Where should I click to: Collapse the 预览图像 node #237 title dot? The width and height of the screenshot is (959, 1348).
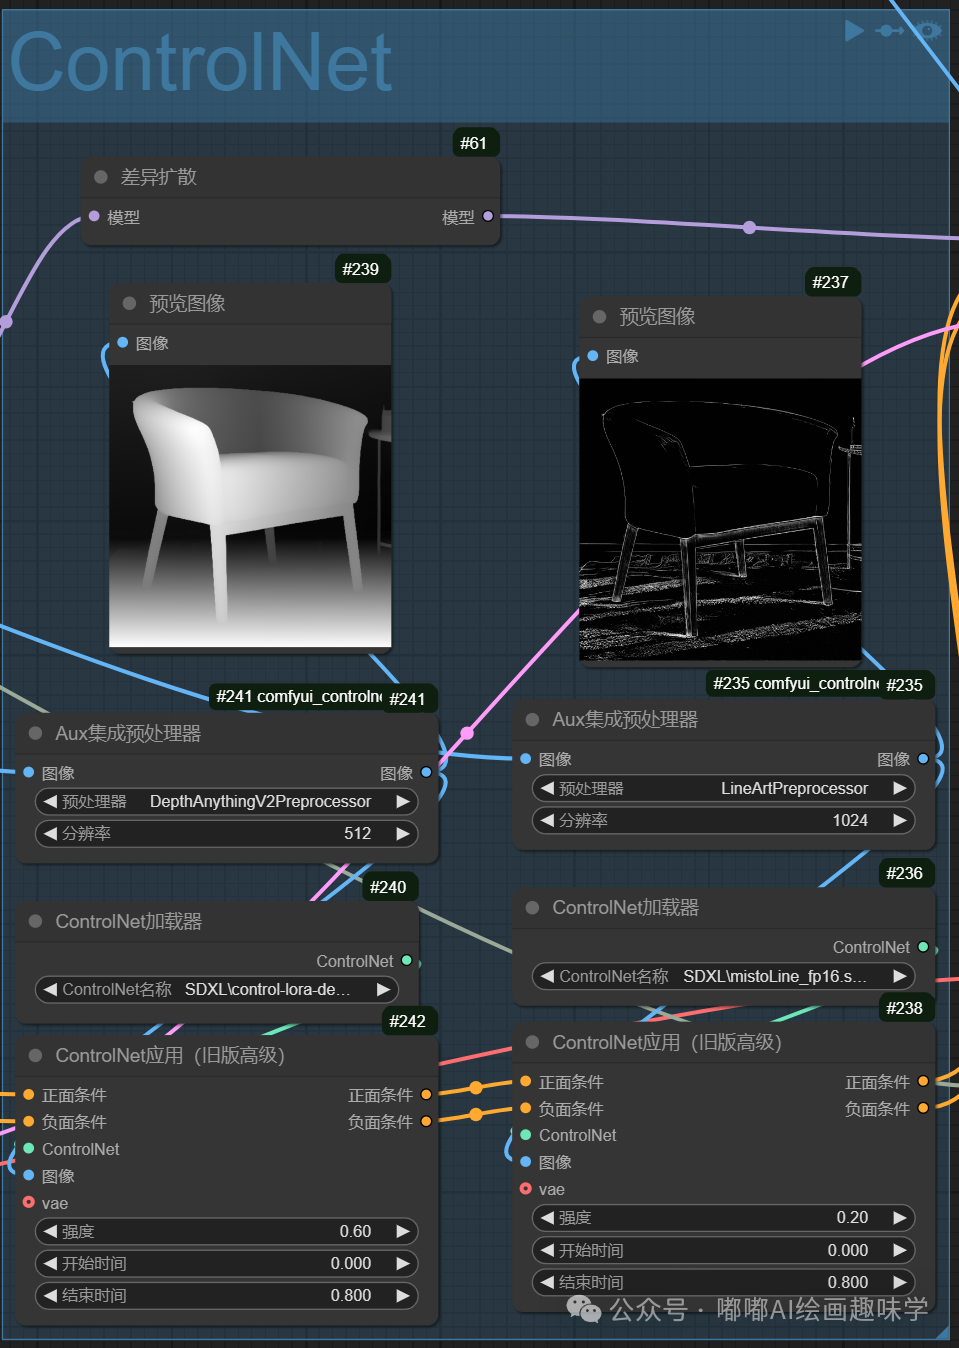tap(600, 316)
